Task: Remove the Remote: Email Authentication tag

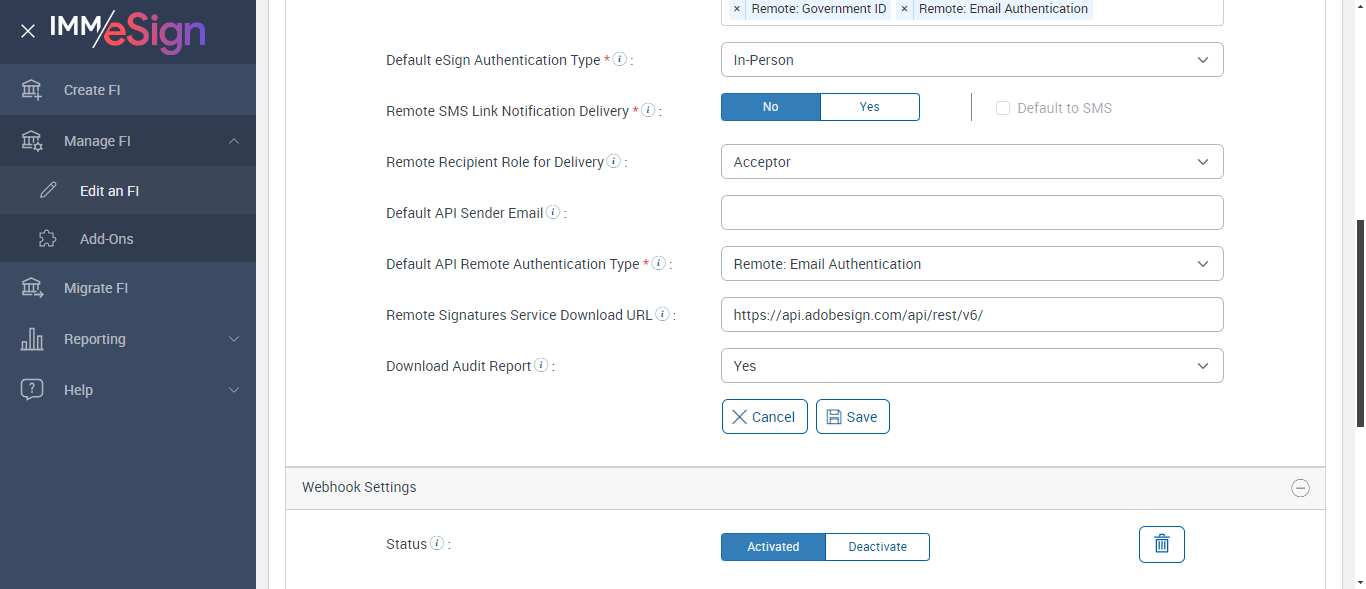Action: pos(904,9)
